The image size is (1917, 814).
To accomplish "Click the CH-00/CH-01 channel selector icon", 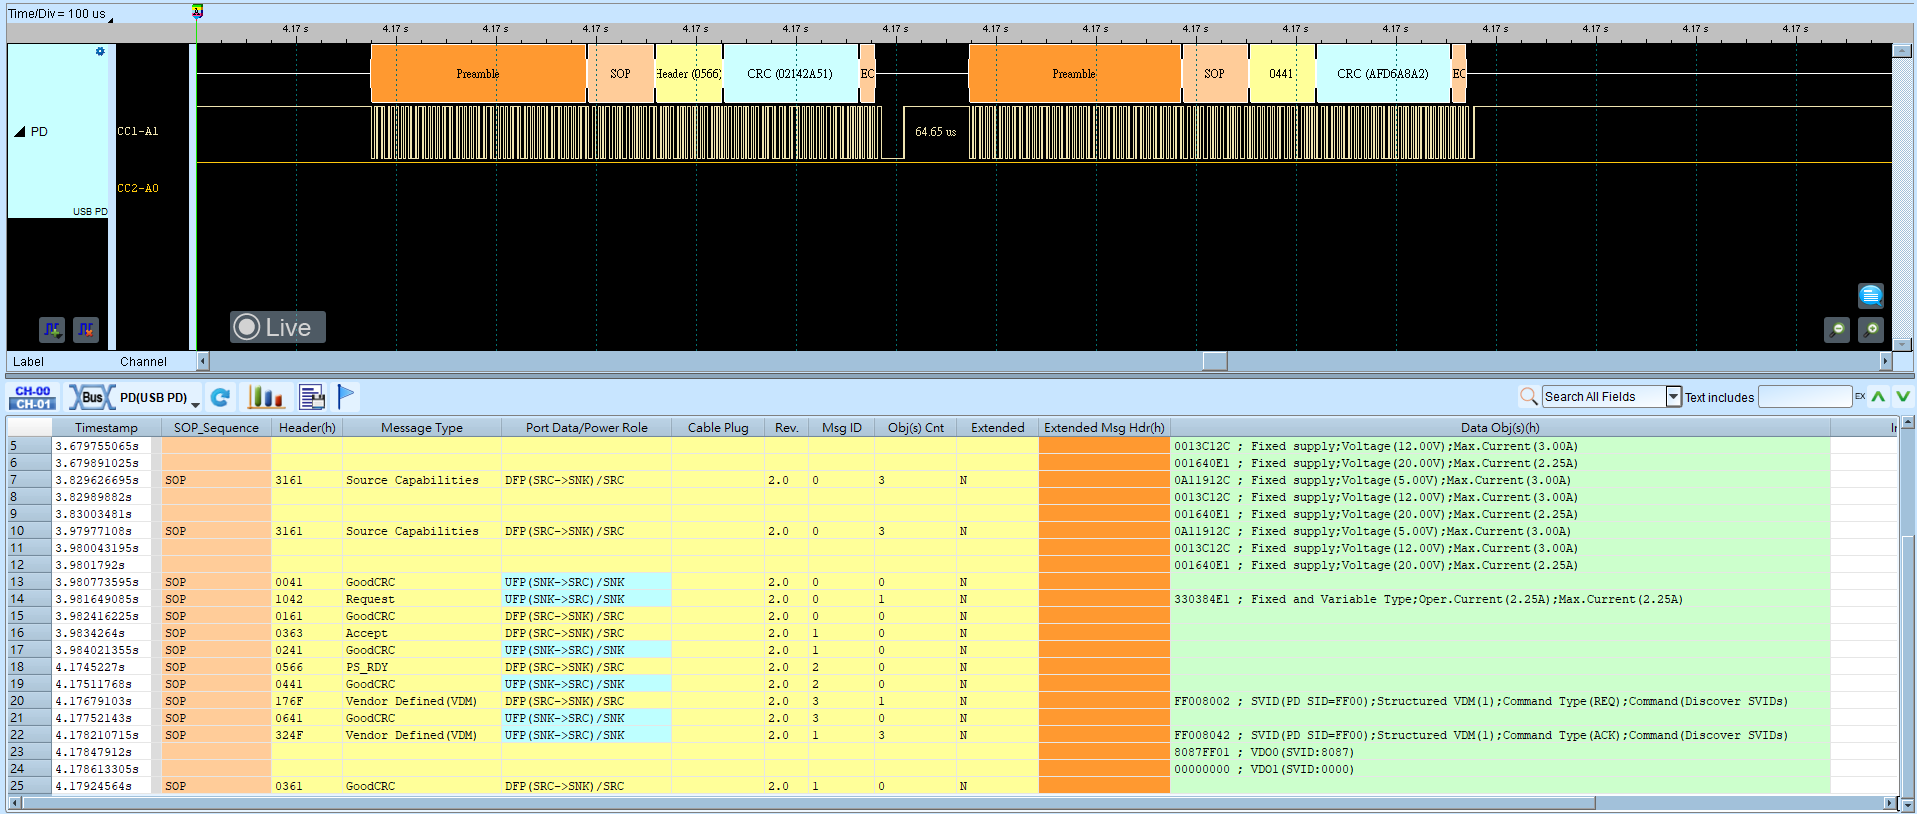I will (33, 398).
